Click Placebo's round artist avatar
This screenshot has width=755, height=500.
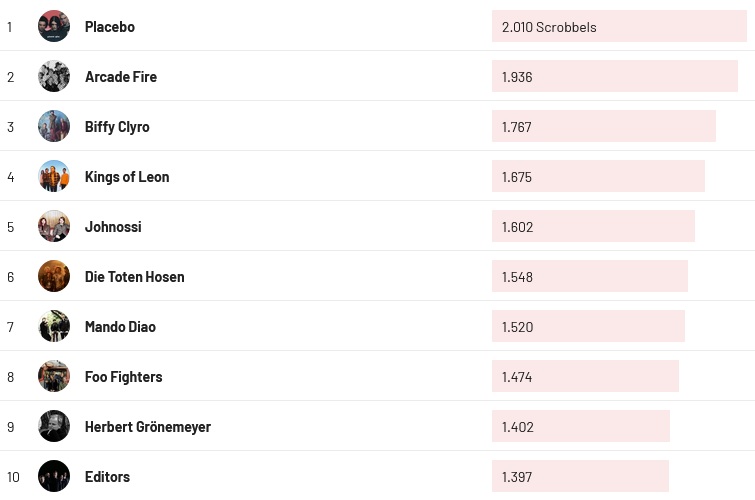click(54, 26)
